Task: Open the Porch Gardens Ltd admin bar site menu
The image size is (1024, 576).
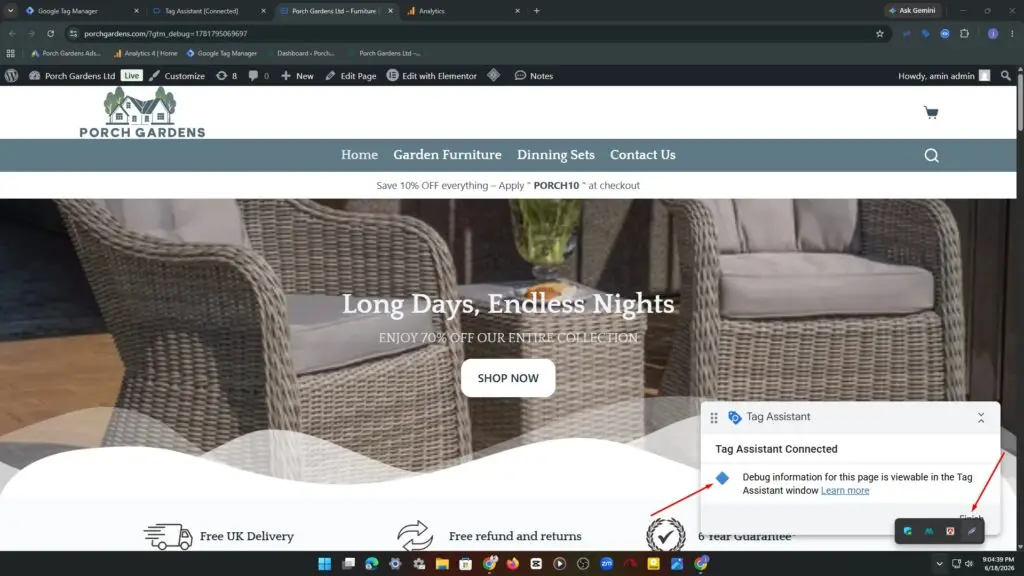Action: pos(72,76)
